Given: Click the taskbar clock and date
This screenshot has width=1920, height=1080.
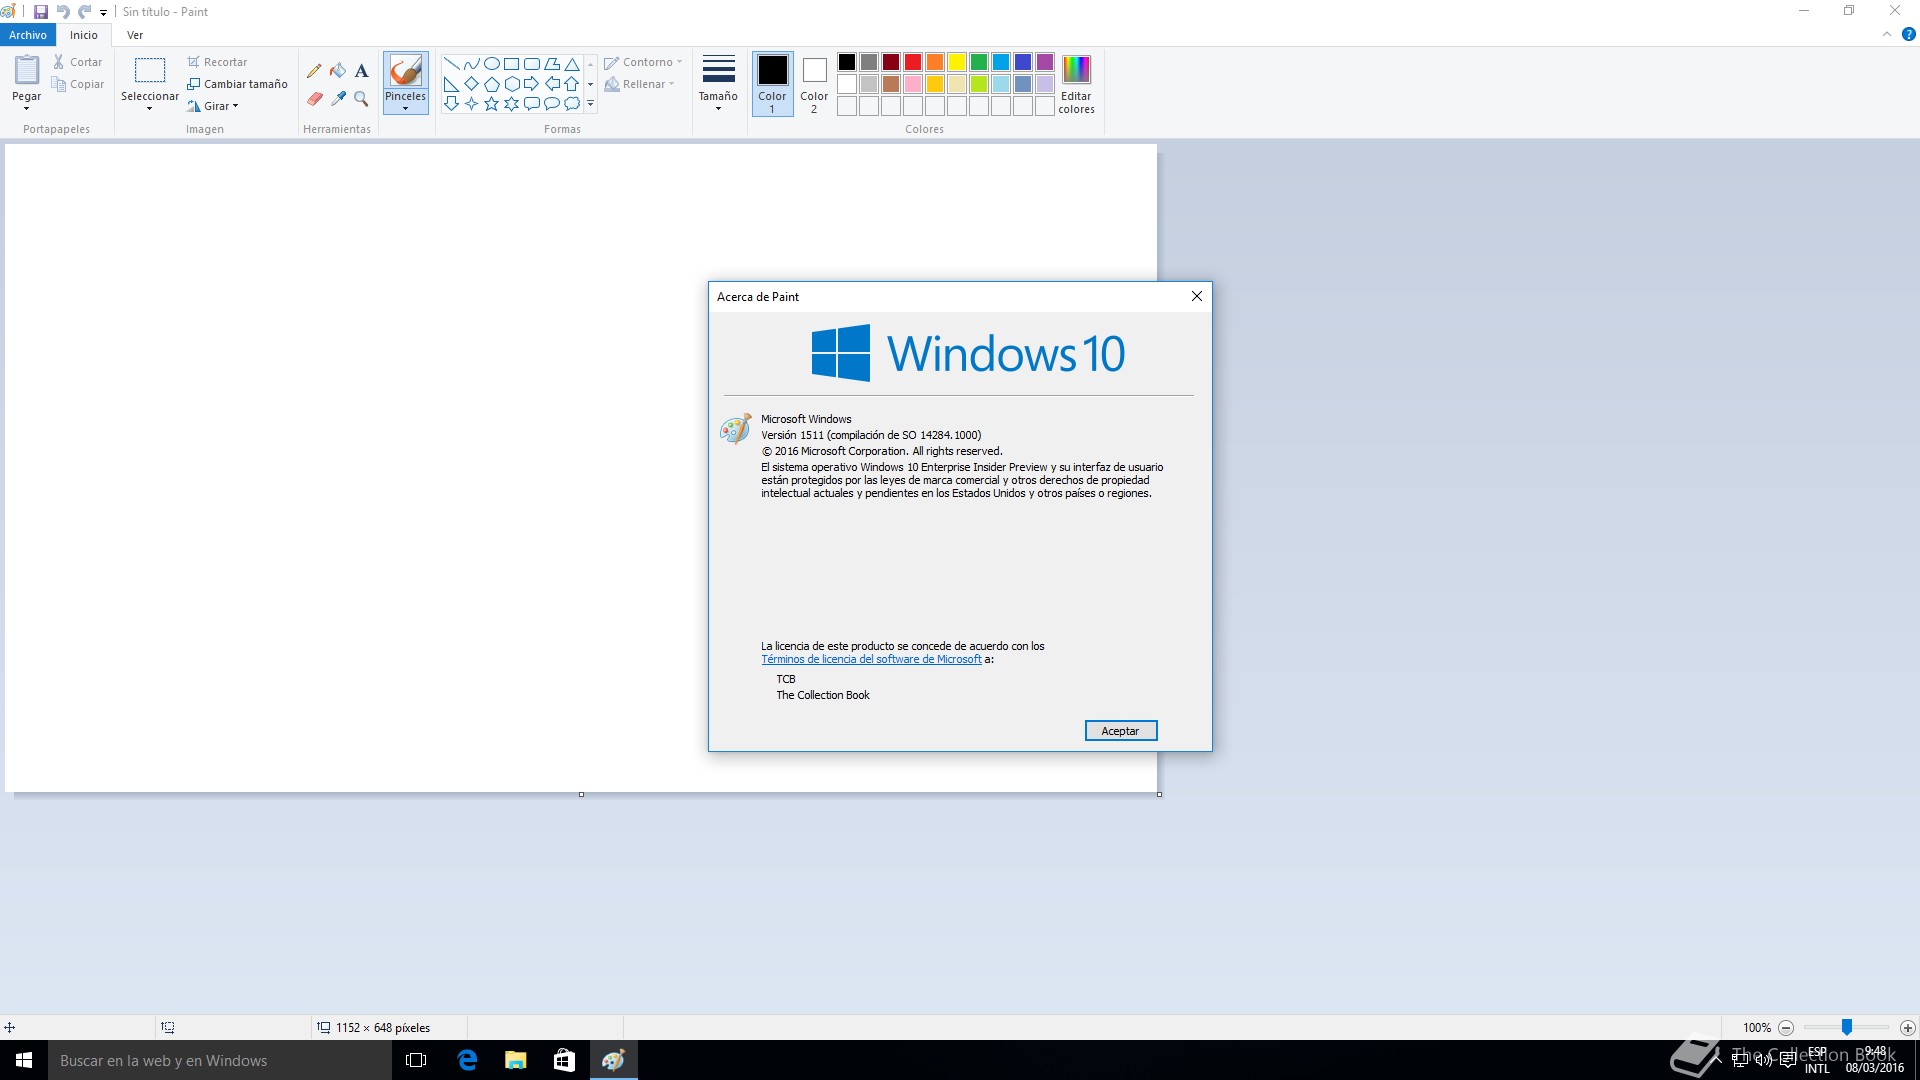Looking at the screenshot, I should (x=1875, y=1060).
